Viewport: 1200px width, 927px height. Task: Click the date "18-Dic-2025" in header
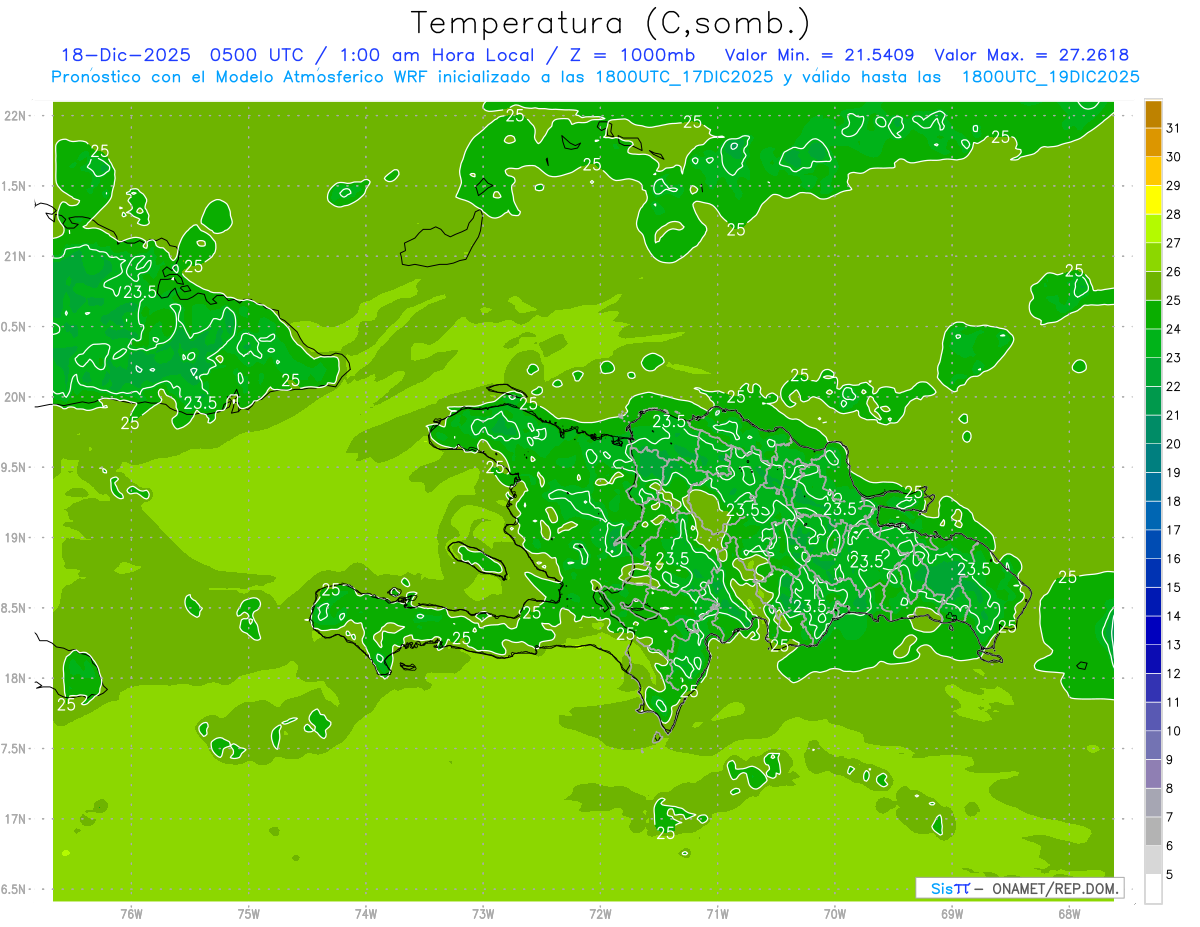(126, 56)
